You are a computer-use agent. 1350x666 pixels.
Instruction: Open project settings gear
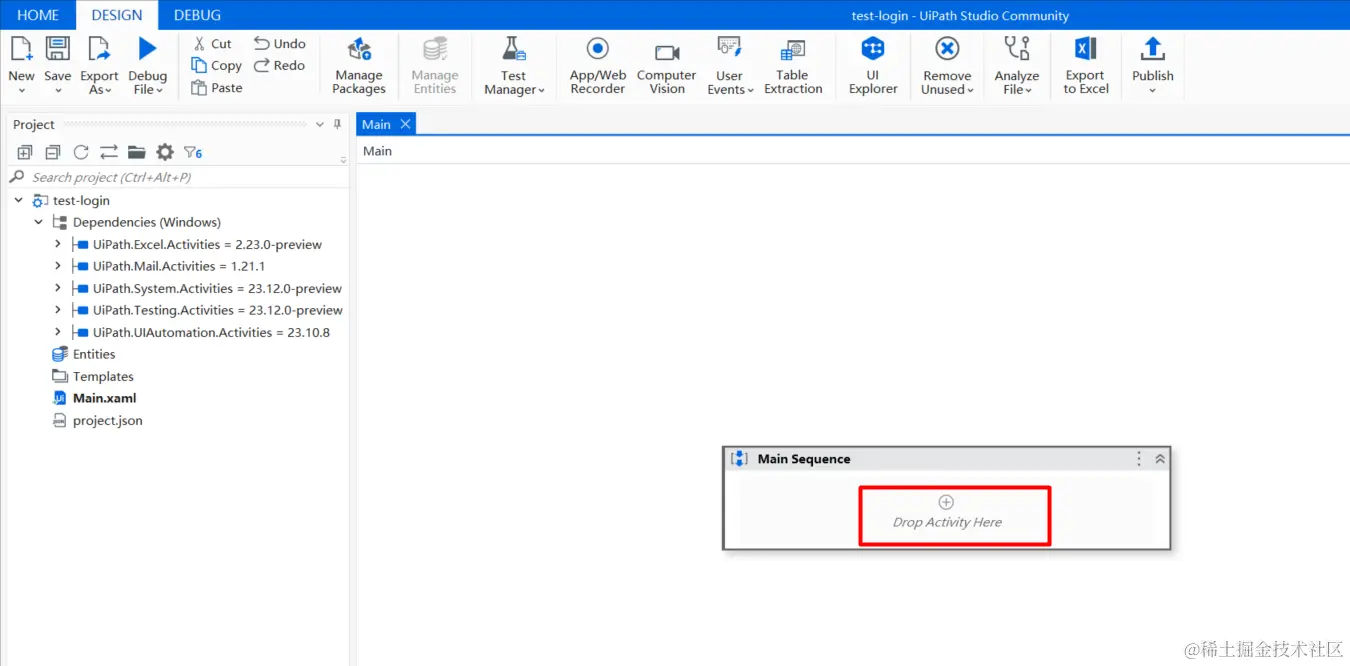165,152
